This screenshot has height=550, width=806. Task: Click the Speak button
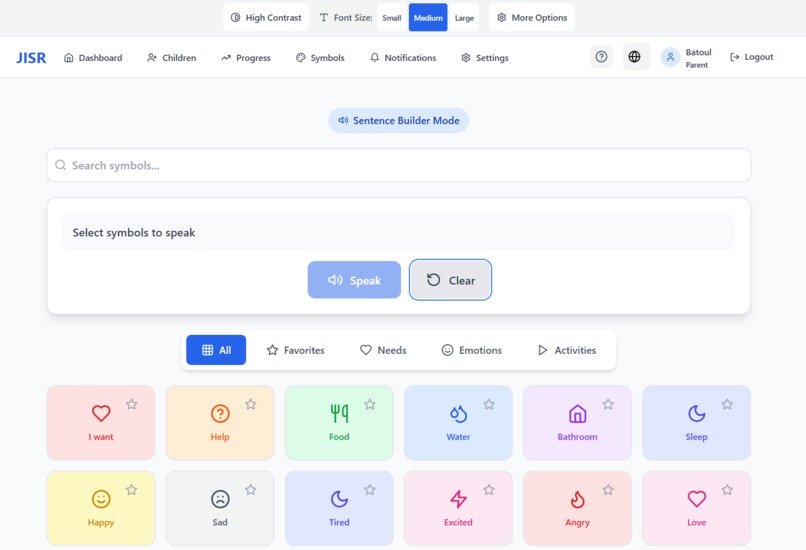pos(354,280)
